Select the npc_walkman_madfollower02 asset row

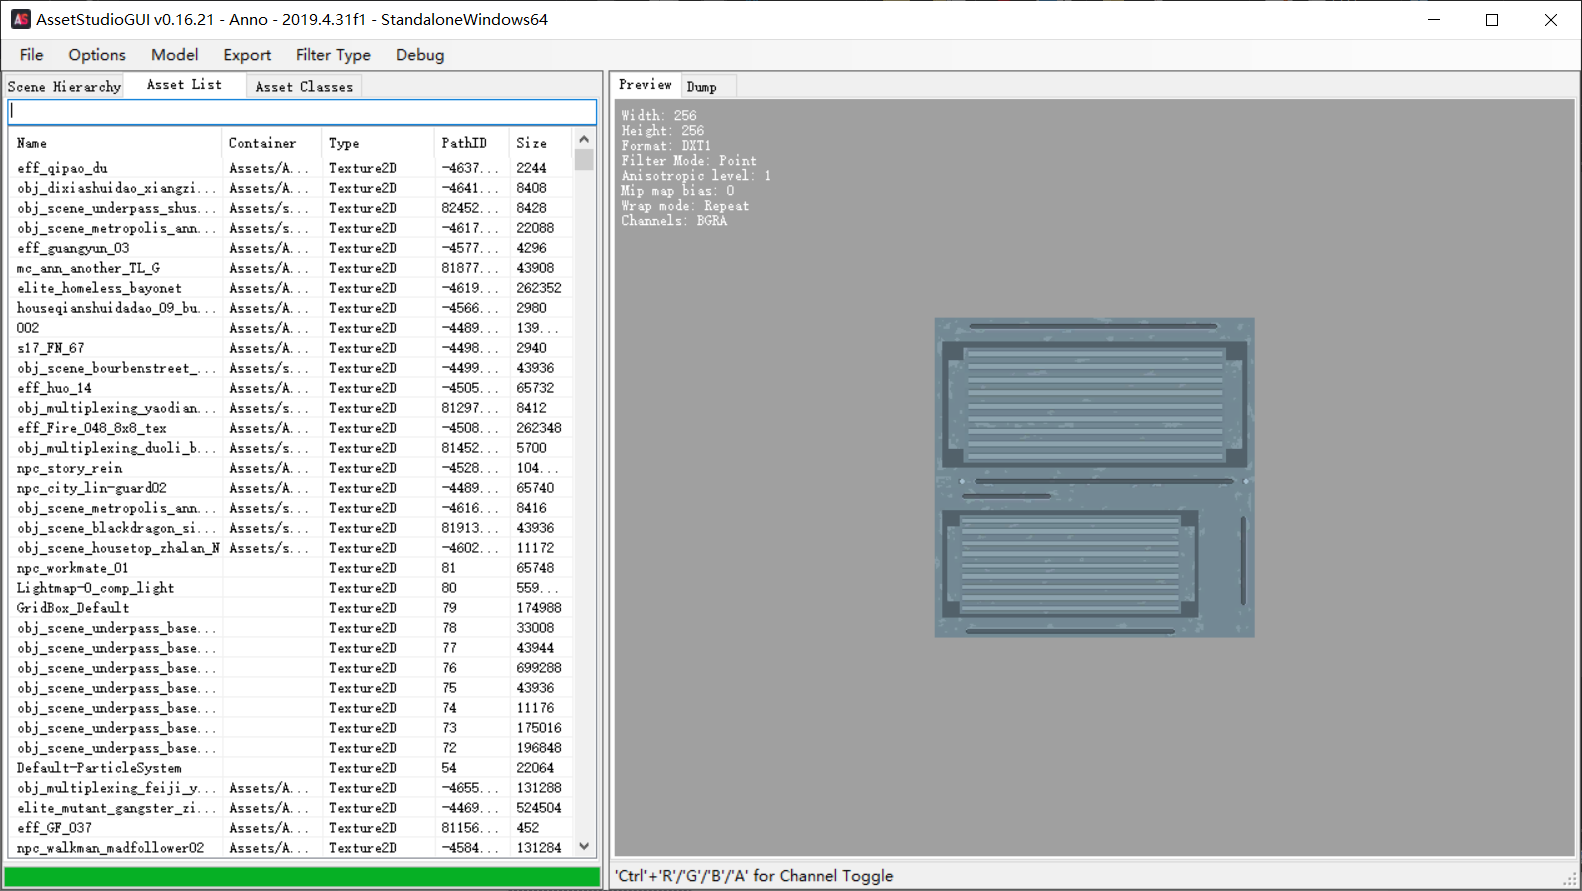[290, 848]
